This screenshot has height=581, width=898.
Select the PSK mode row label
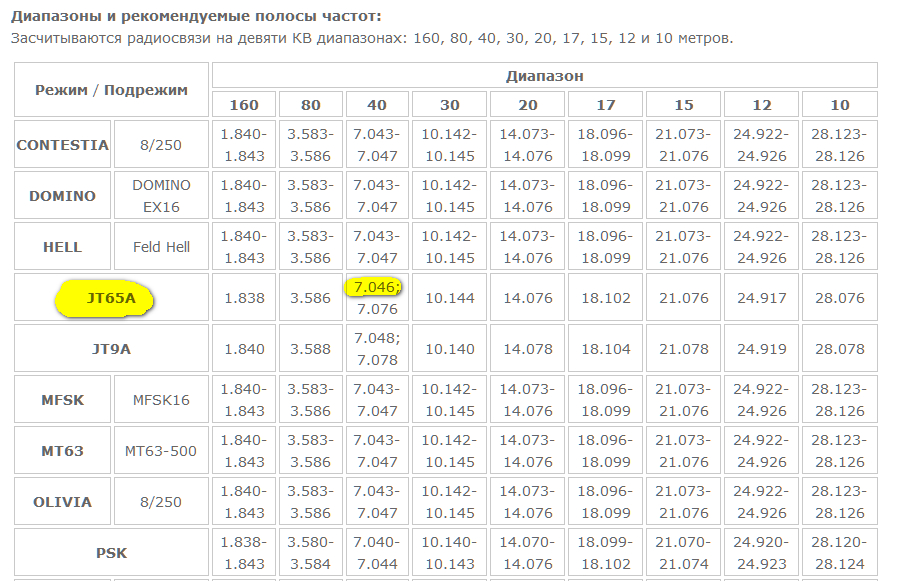(x=111, y=553)
